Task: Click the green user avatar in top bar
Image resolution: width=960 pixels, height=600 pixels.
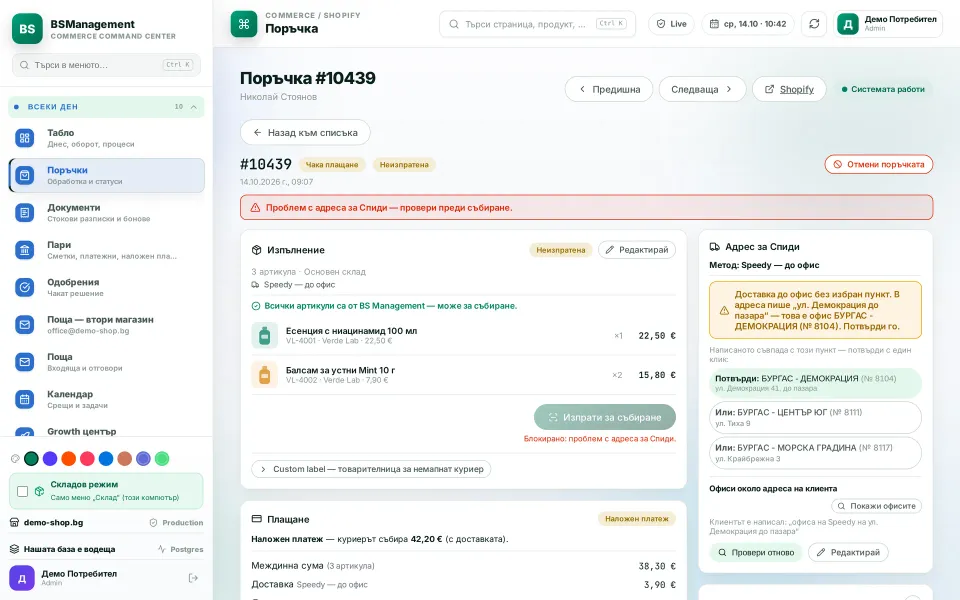Action: pos(848,24)
